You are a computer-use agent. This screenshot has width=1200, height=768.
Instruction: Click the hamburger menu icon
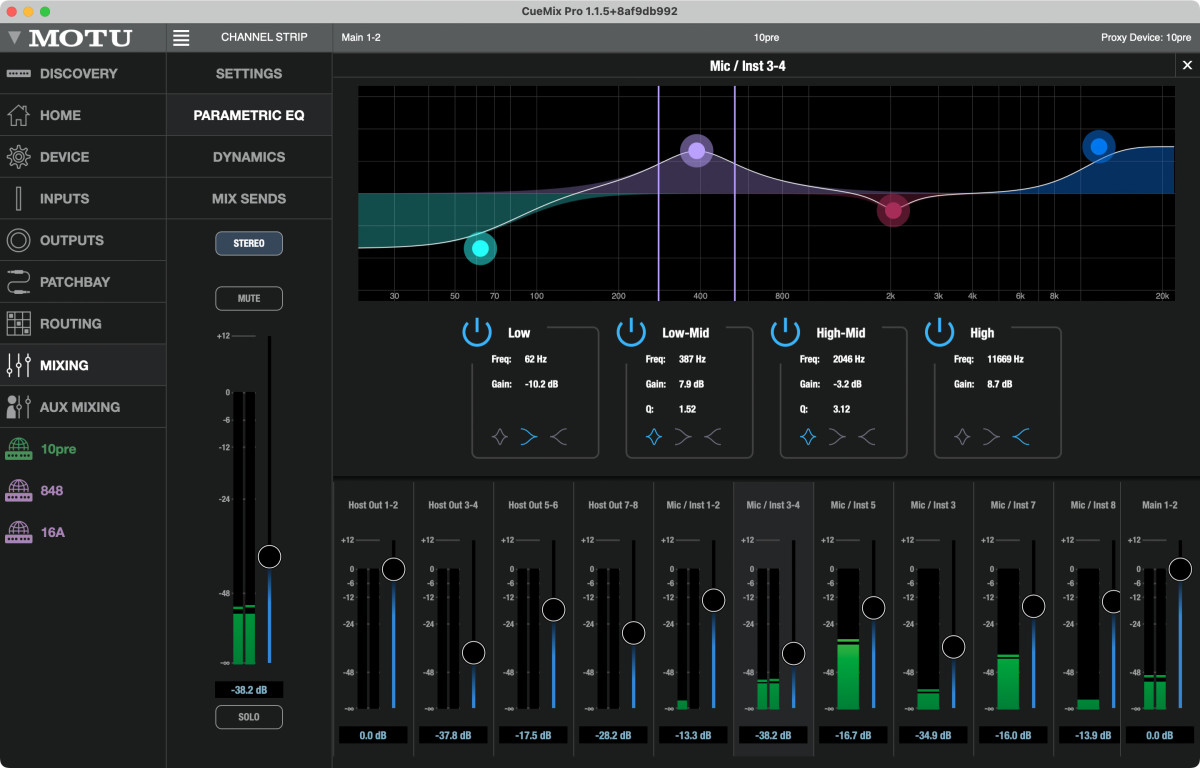(181, 38)
